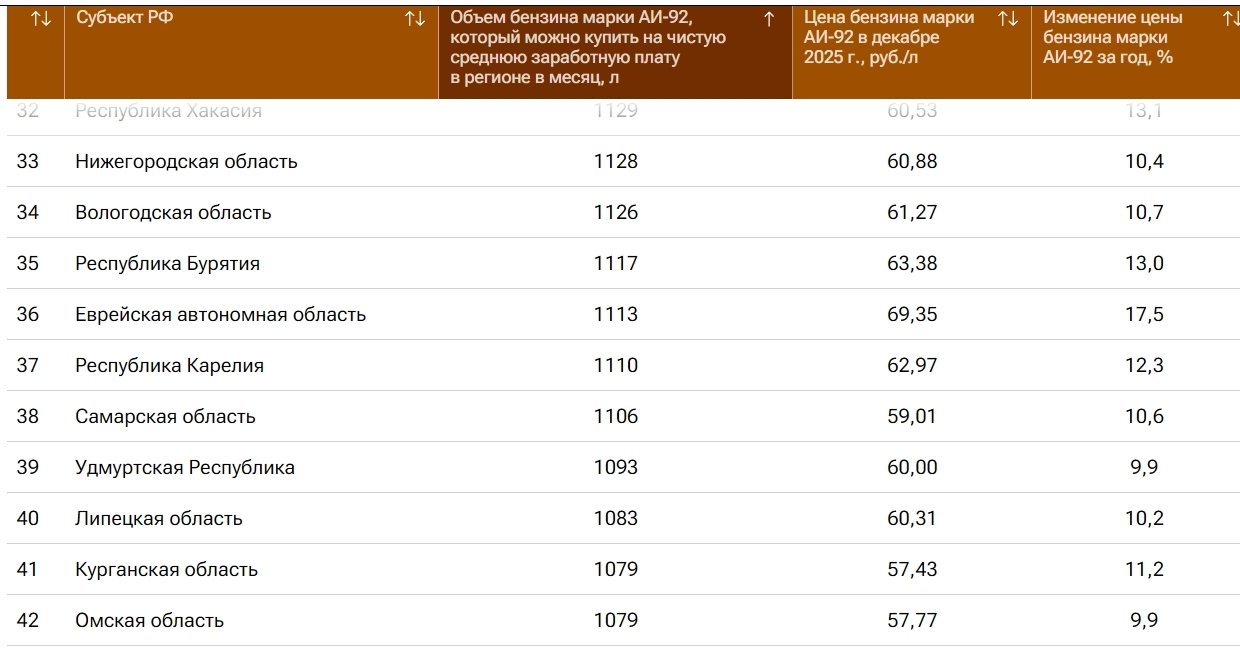
Task: Select the Курганская область row name
Action: 166,570
